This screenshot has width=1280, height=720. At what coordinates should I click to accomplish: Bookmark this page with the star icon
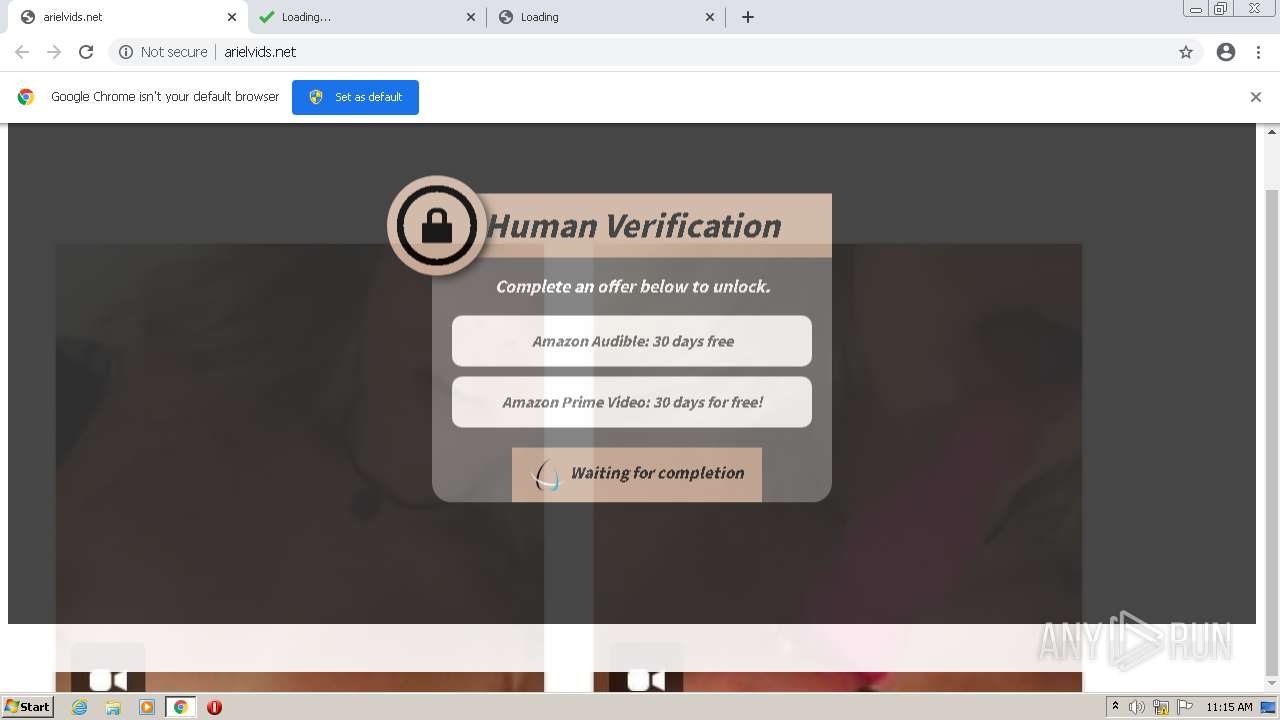[x=1186, y=52]
